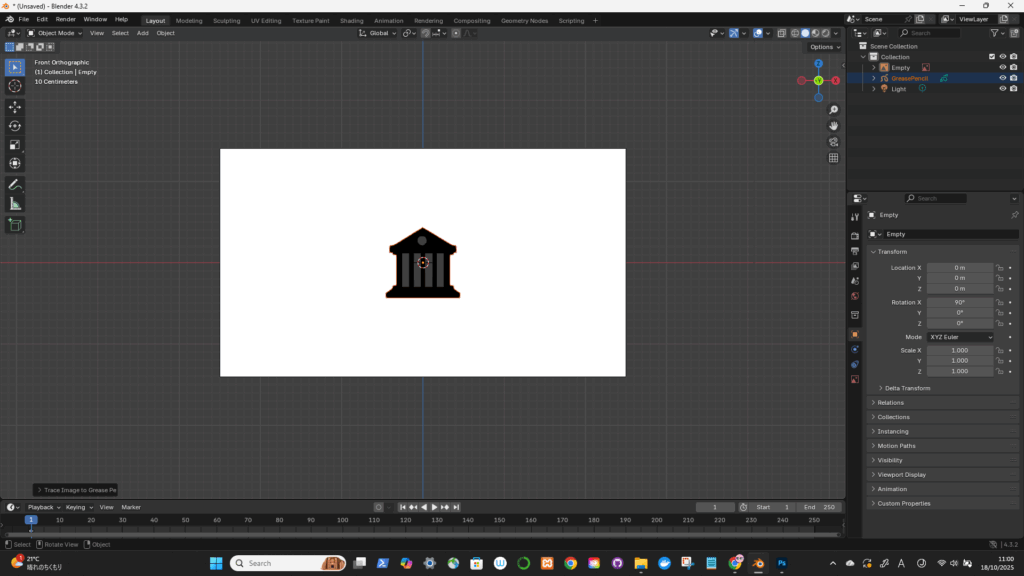Switch to orthographic grid view button
This screenshot has width=1024, height=576.
833,158
